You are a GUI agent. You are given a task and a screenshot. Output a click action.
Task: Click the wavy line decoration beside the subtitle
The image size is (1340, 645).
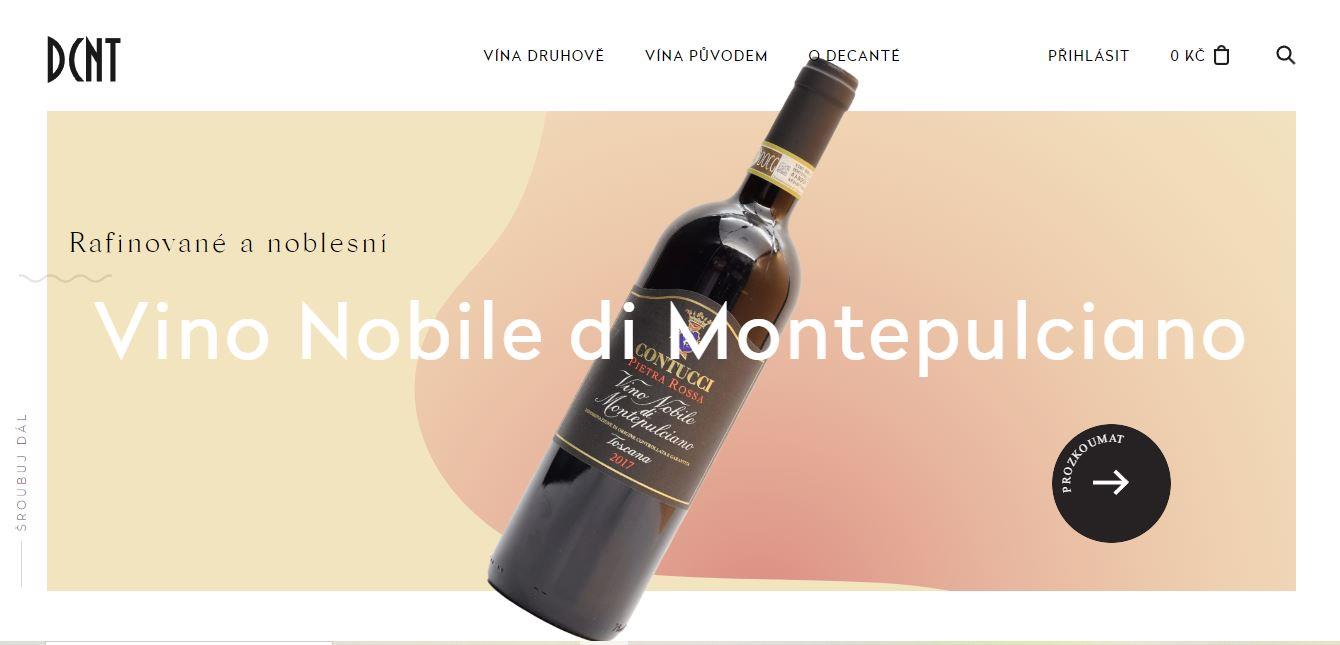(65, 278)
